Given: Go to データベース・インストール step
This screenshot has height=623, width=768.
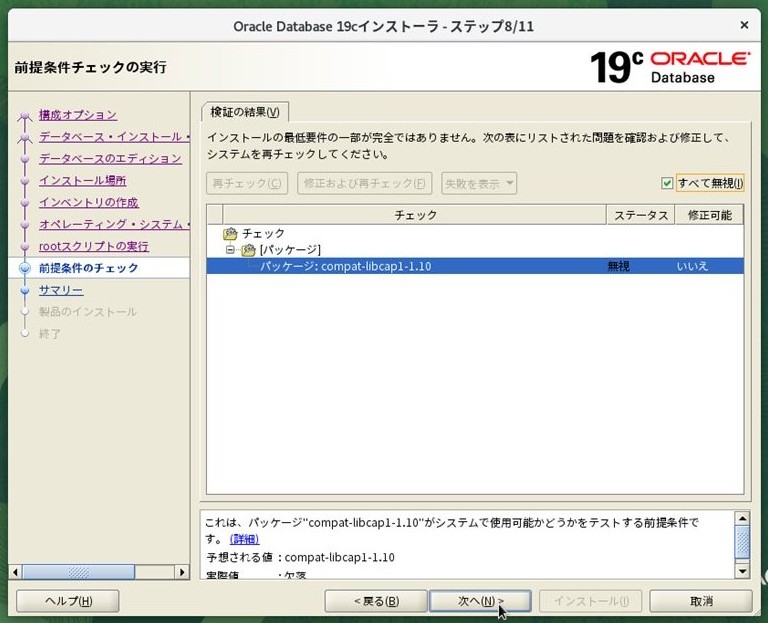Looking at the screenshot, I should pyautogui.click(x=114, y=137).
